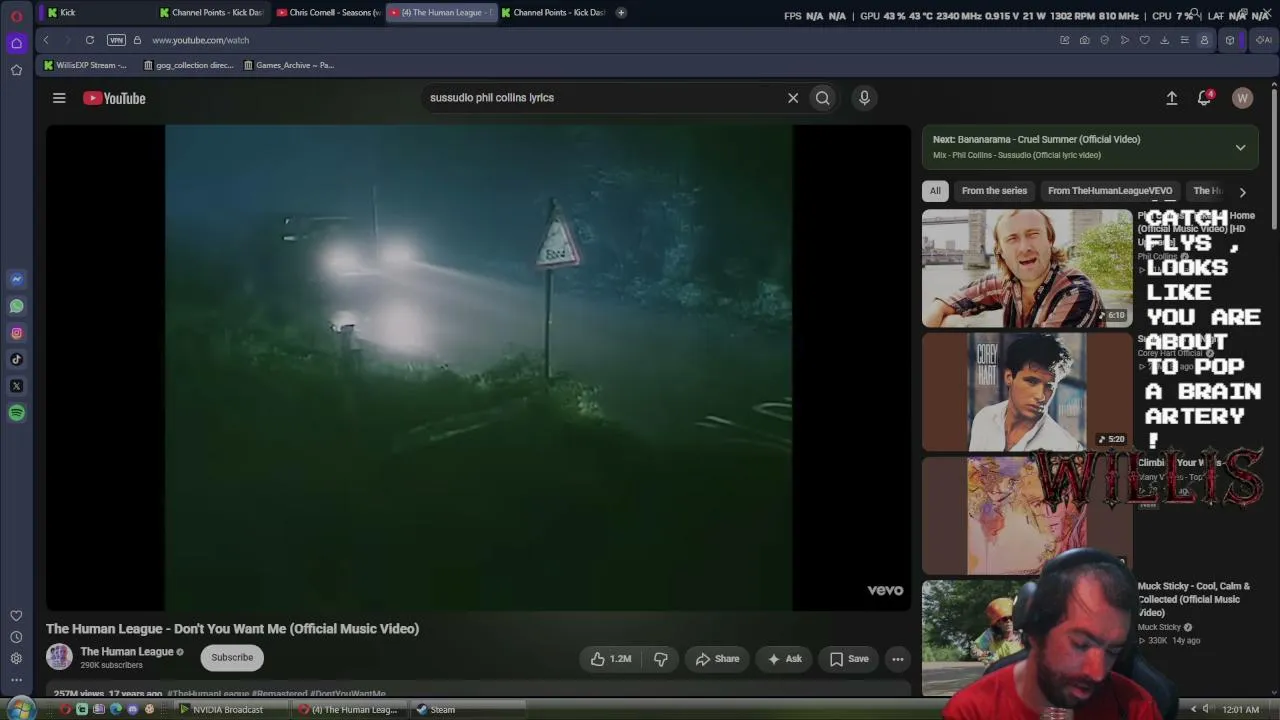This screenshot has width=1280, height=720.
Task: Open WillisEXP Stream bookmark
Action: pyautogui.click(x=86, y=65)
